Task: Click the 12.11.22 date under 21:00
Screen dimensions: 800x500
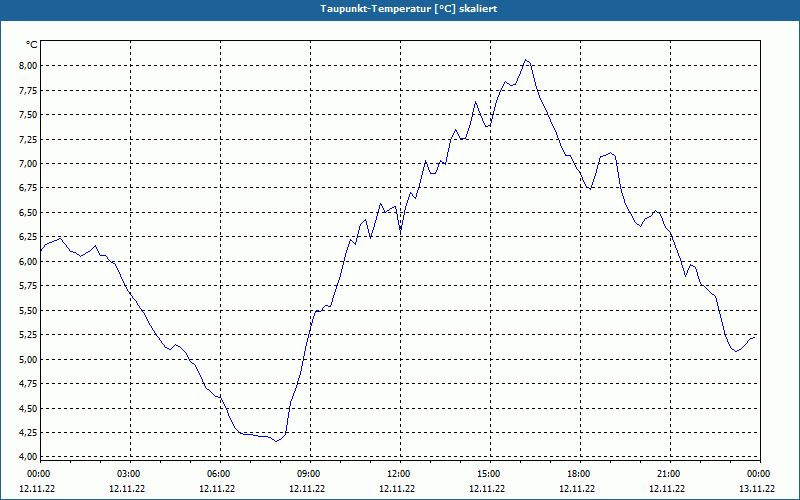Action: (667, 489)
